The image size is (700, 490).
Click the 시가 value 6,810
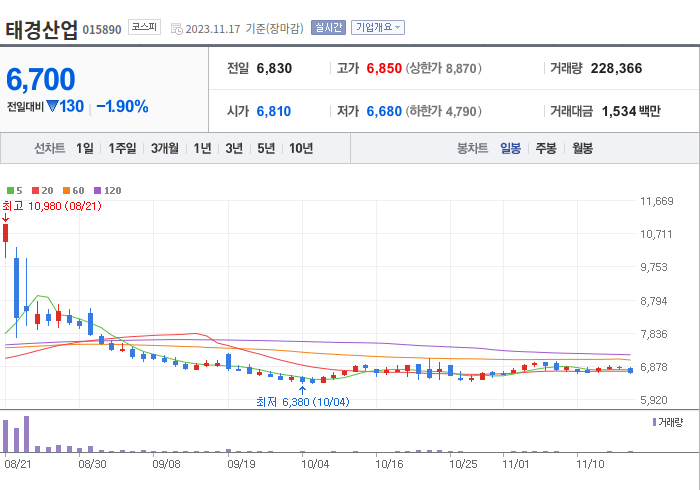click(x=274, y=111)
